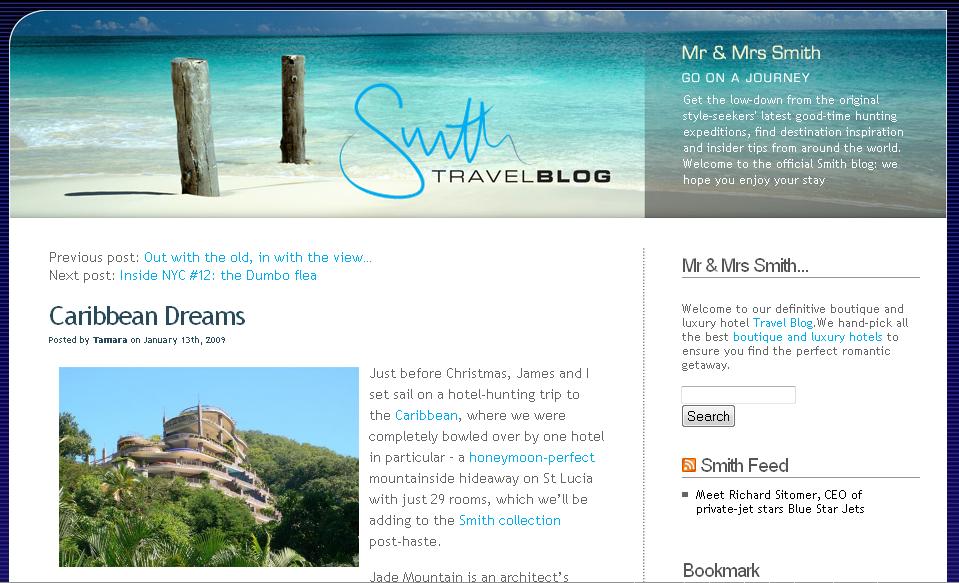Click the Smith Travel Blog logo
959x583 pixels.
click(475, 142)
